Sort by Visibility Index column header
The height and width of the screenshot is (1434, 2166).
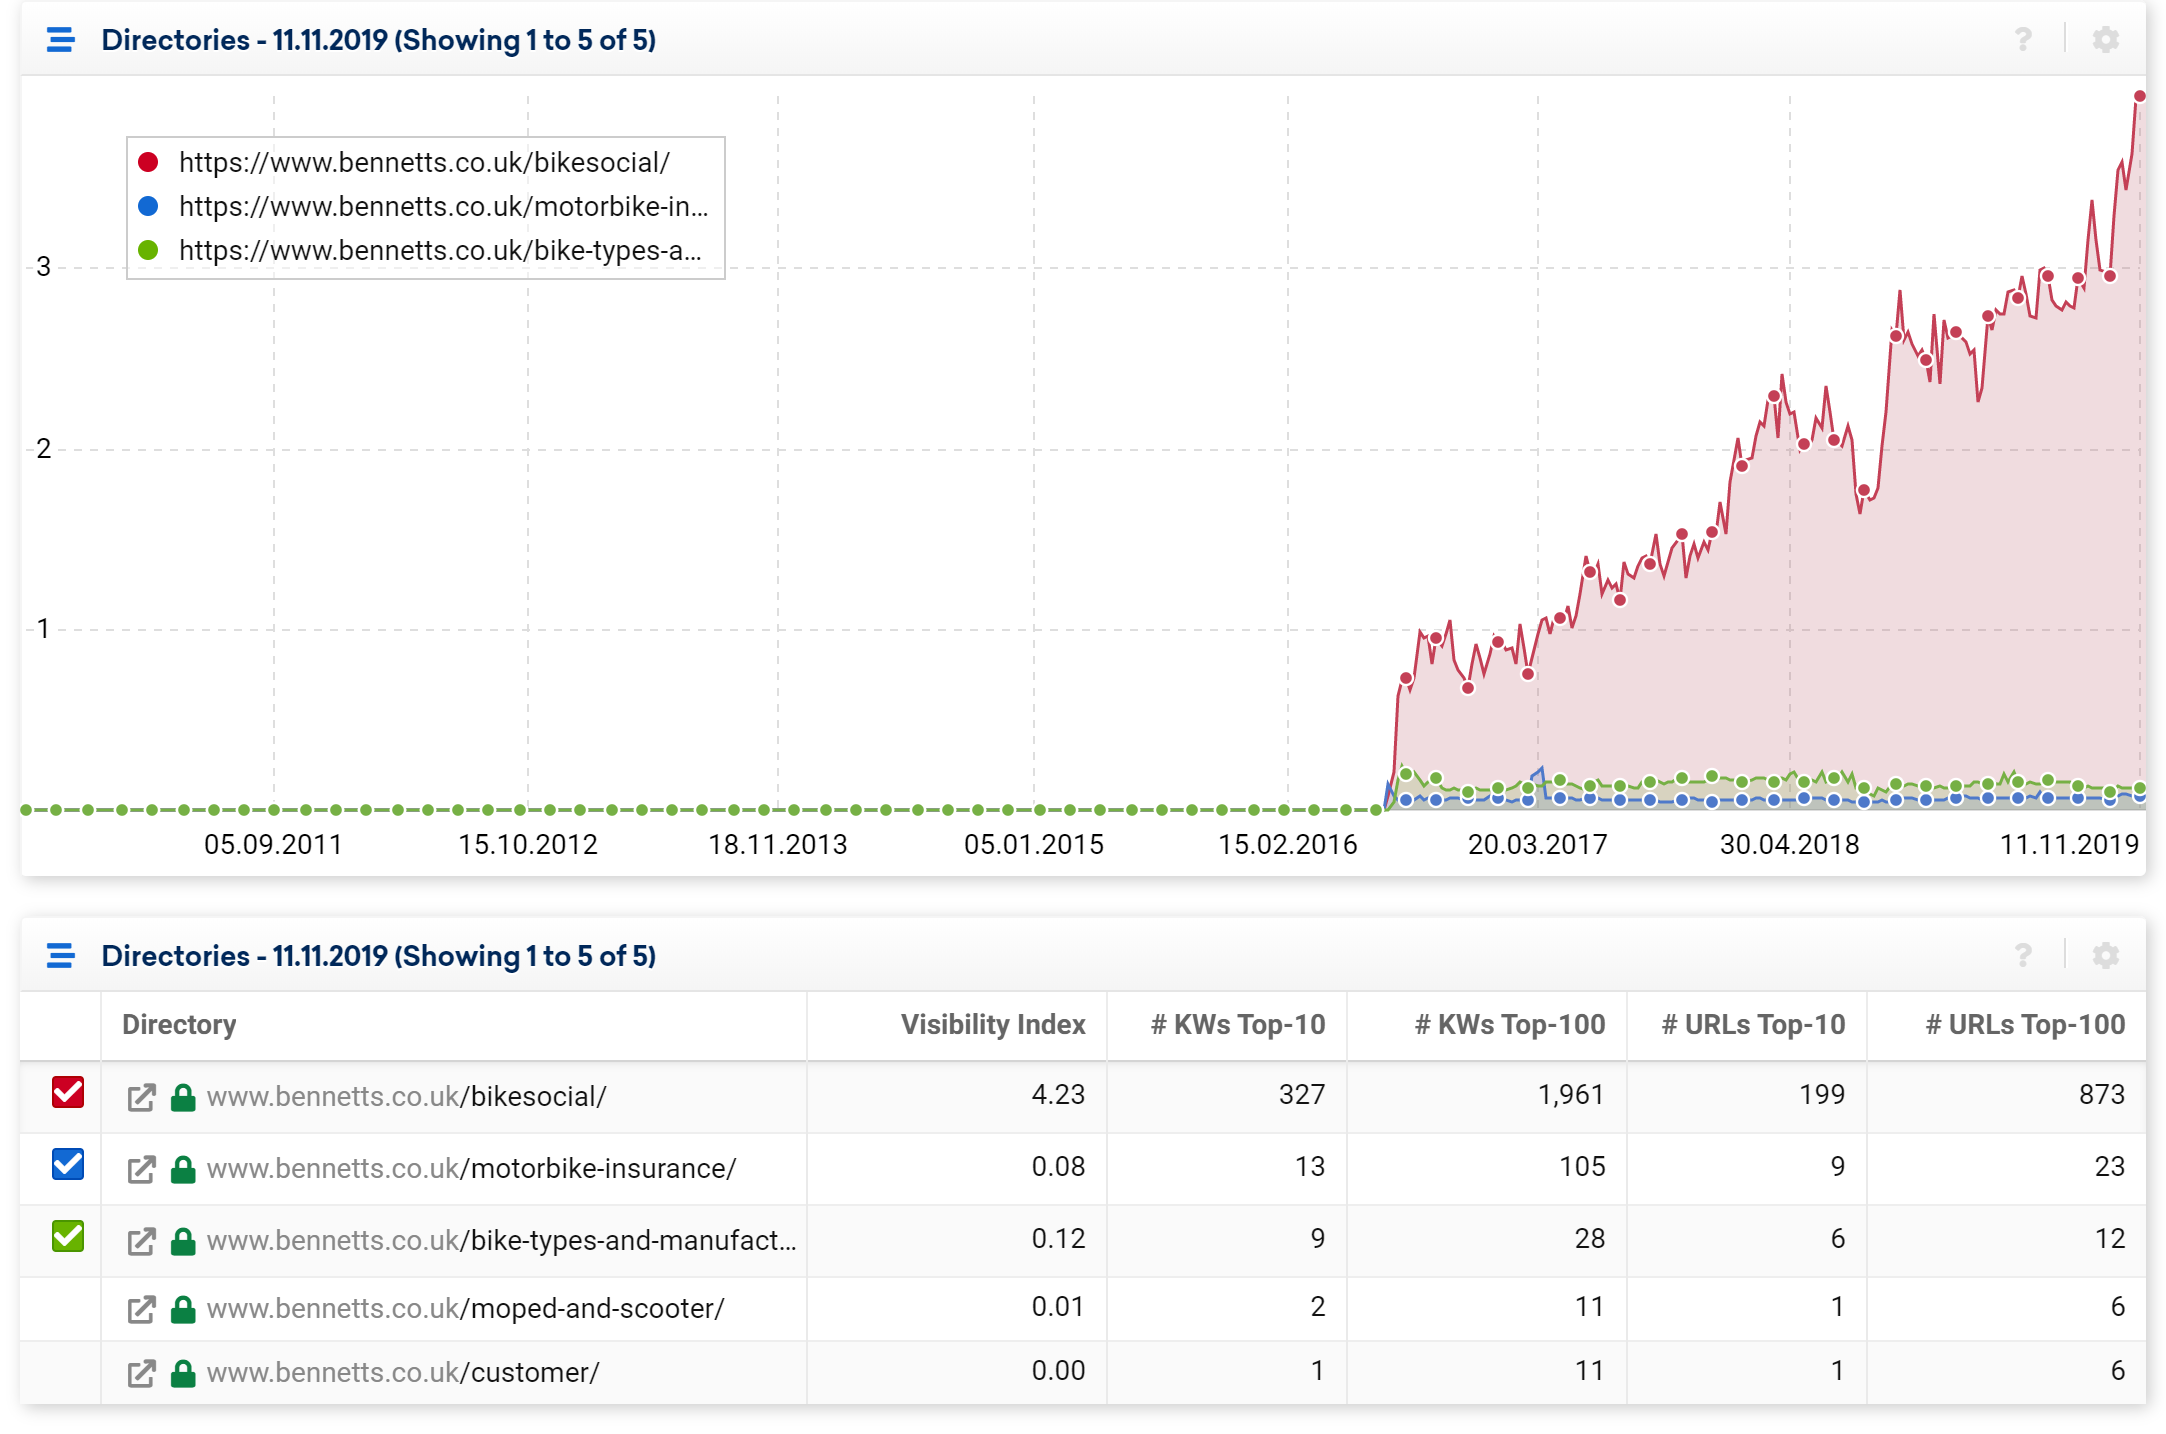pyautogui.click(x=992, y=1025)
